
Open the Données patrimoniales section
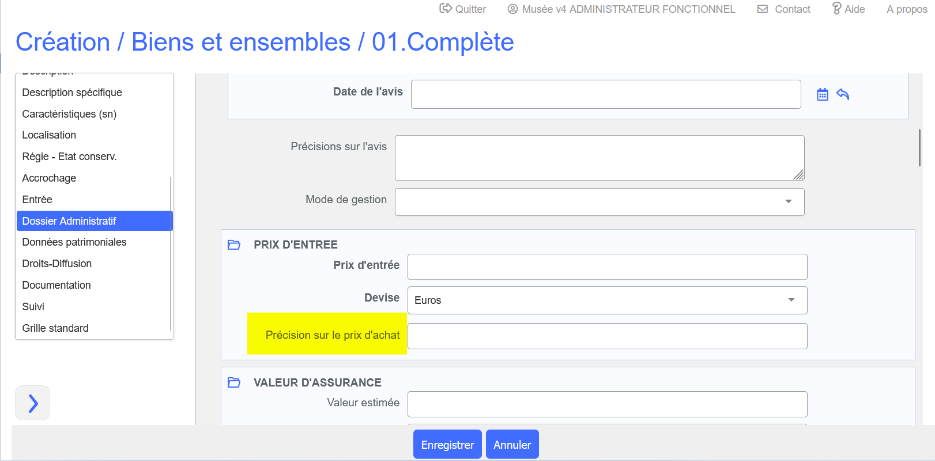pos(74,242)
